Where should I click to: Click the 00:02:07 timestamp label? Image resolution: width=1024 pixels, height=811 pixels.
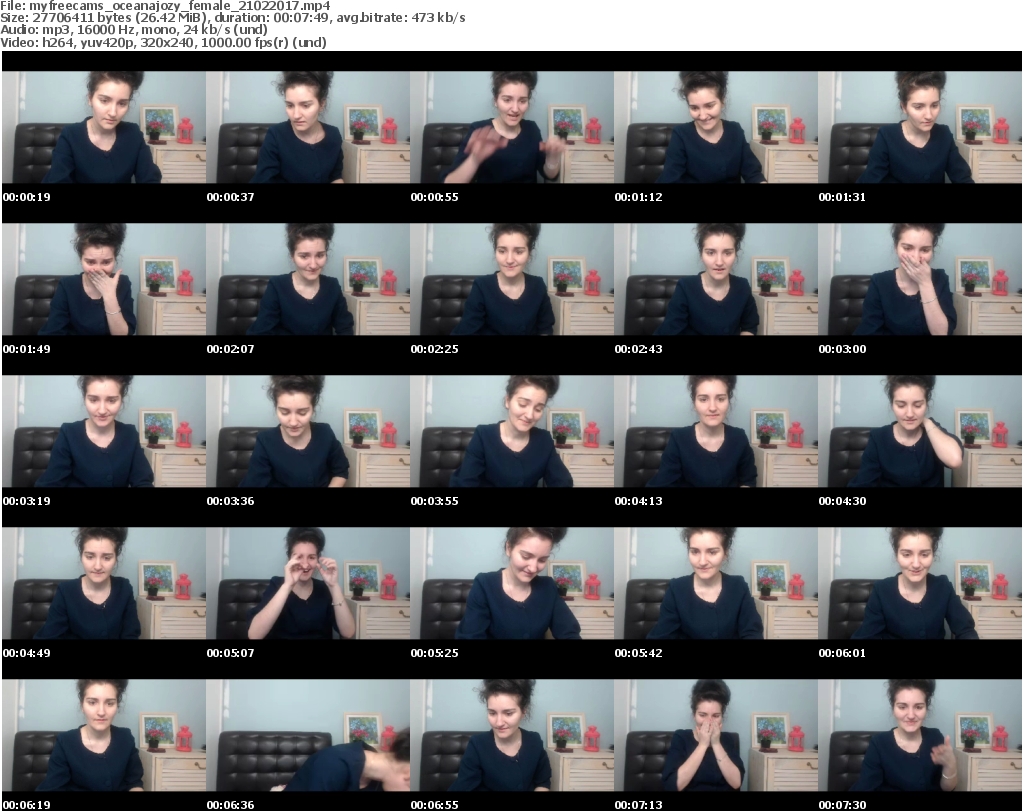coord(231,349)
